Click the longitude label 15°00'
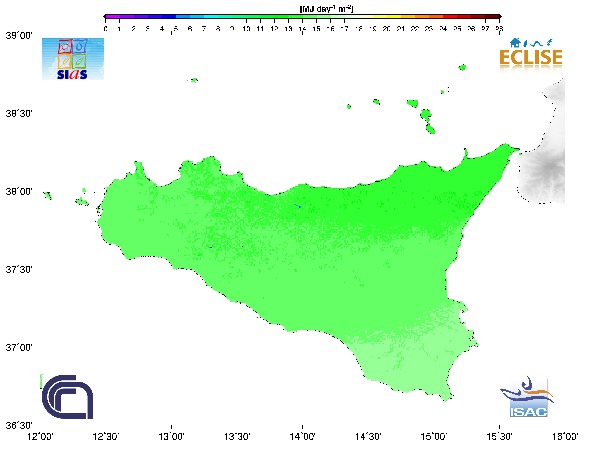600x450 pixels. coord(434,437)
